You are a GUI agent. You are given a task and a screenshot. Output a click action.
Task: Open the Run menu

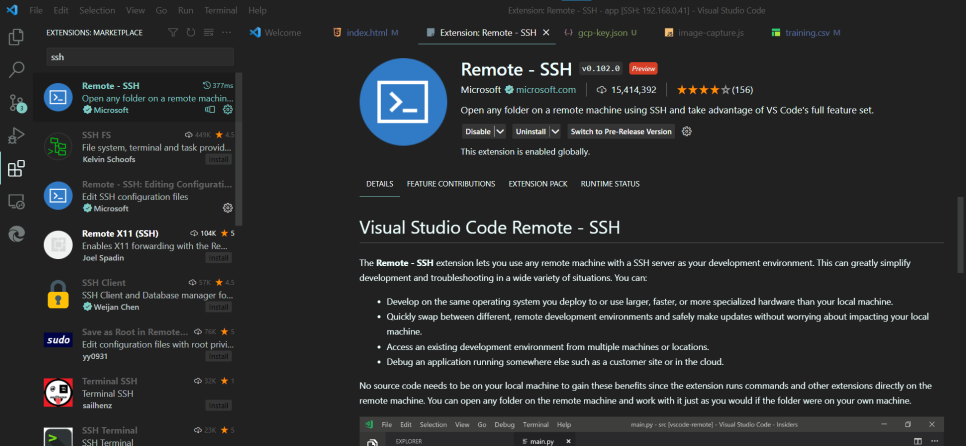coord(185,10)
